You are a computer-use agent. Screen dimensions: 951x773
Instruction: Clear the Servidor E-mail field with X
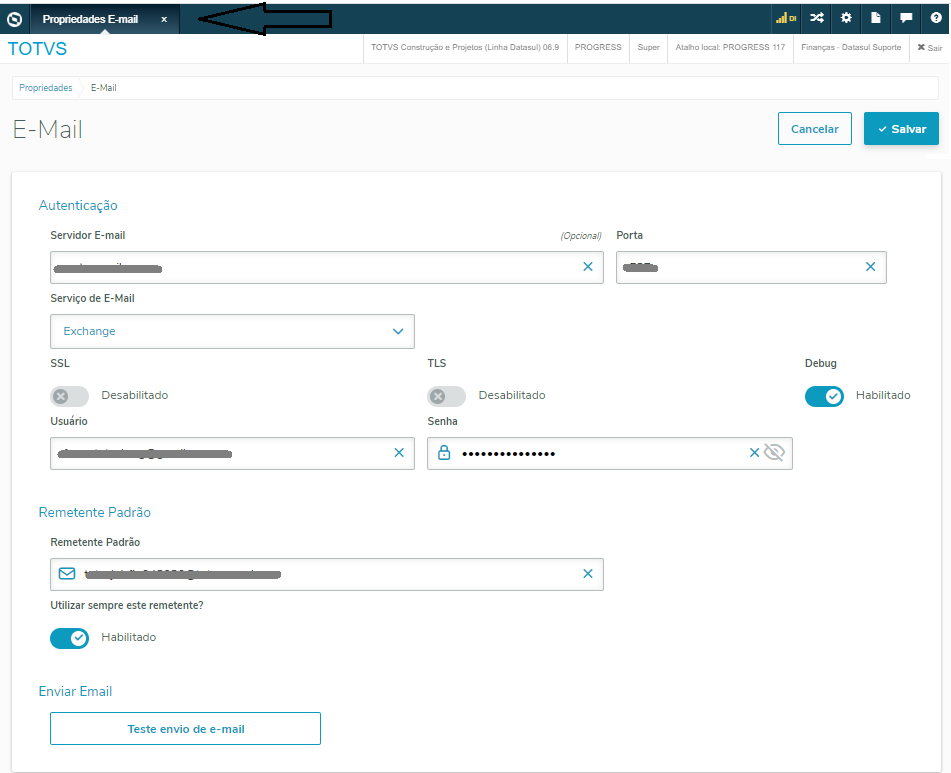pyautogui.click(x=588, y=267)
